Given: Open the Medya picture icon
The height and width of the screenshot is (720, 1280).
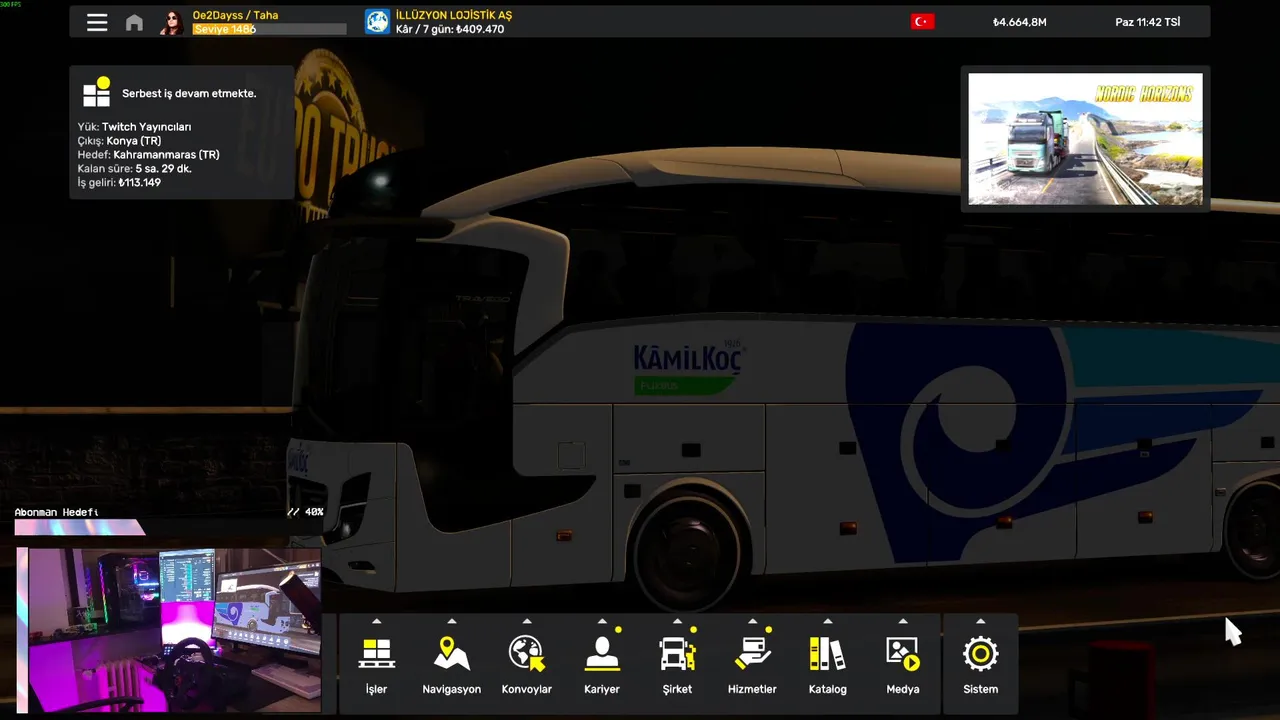Looking at the screenshot, I should point(903,655).
